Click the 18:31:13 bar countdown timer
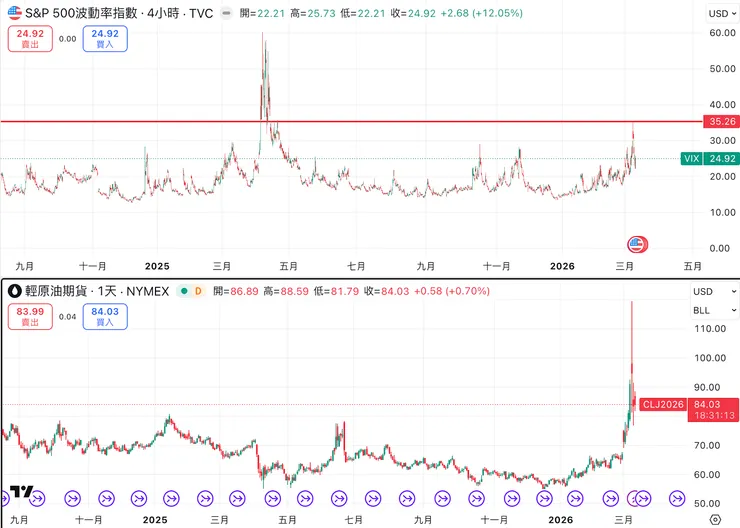 (713, 416)
